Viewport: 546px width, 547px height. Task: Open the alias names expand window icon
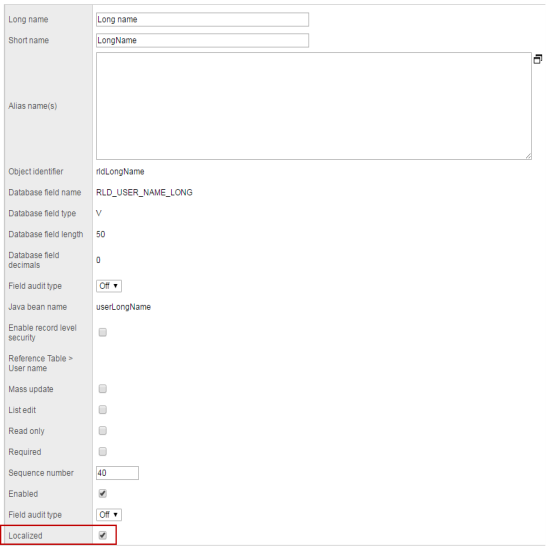pos(538,60)
